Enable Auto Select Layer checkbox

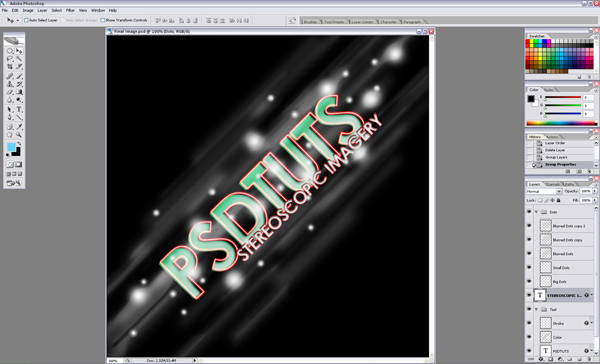26,20
